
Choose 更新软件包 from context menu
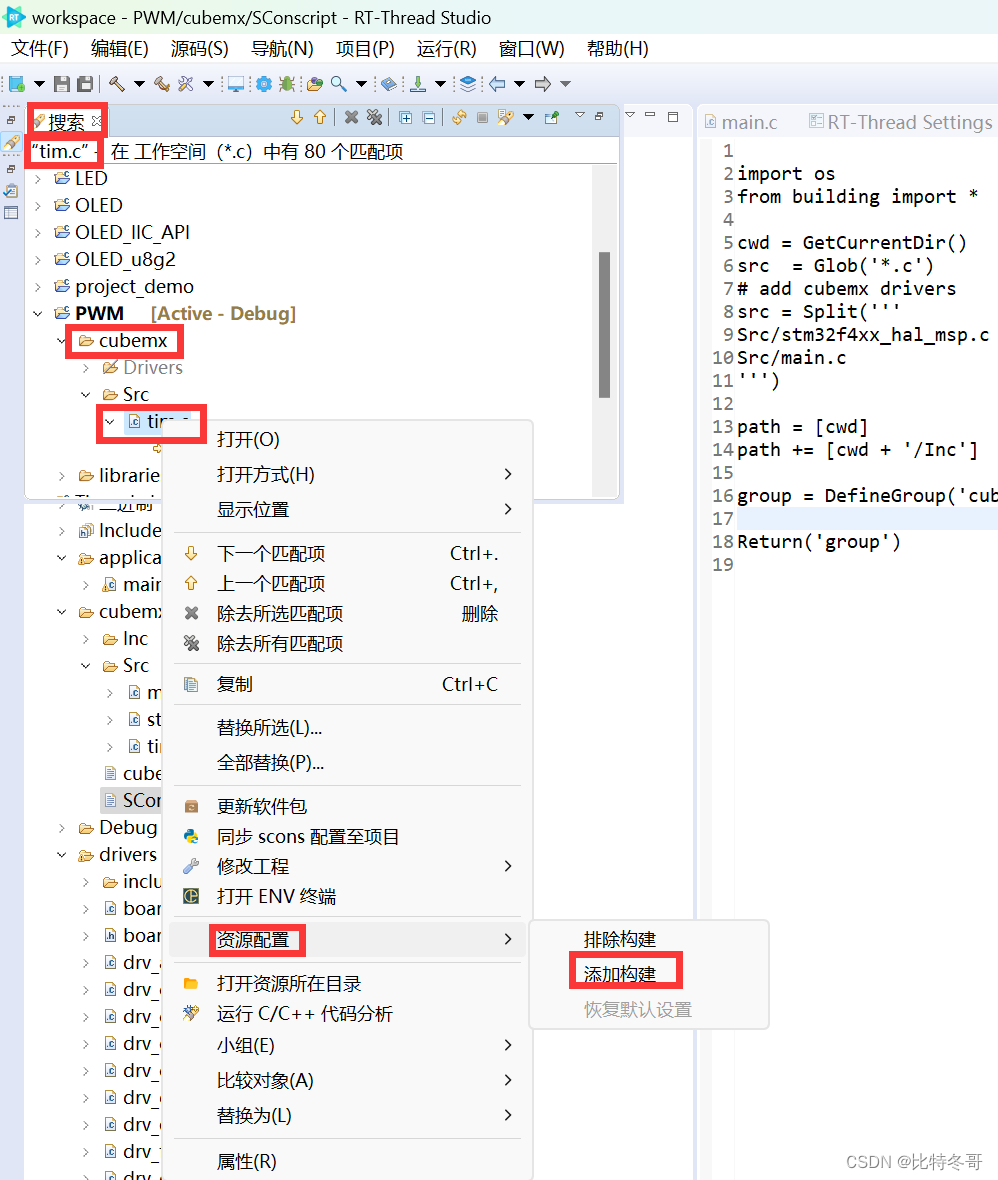(348, 807)
